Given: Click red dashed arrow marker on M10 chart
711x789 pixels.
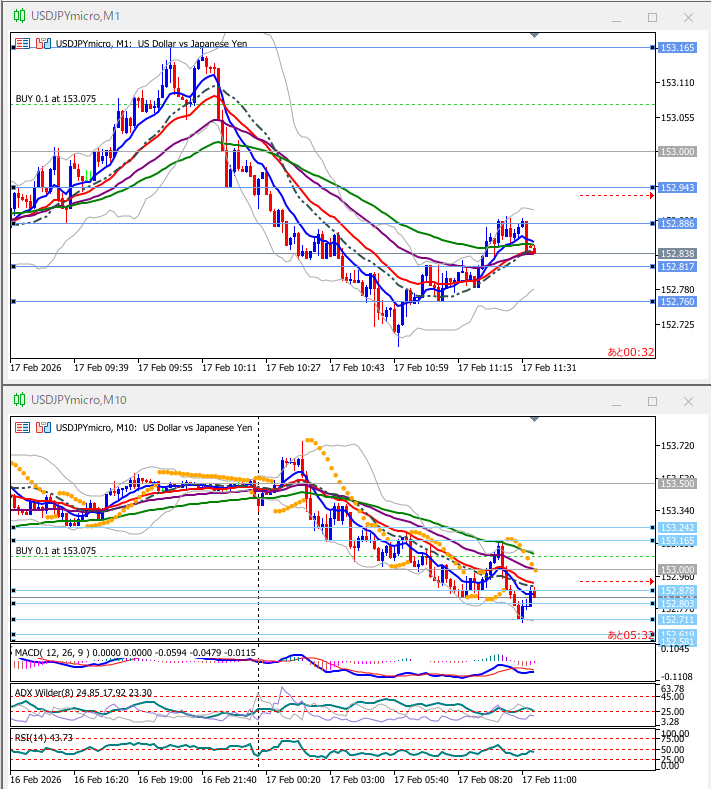Looking at the screenshot, I should [650, 581].
